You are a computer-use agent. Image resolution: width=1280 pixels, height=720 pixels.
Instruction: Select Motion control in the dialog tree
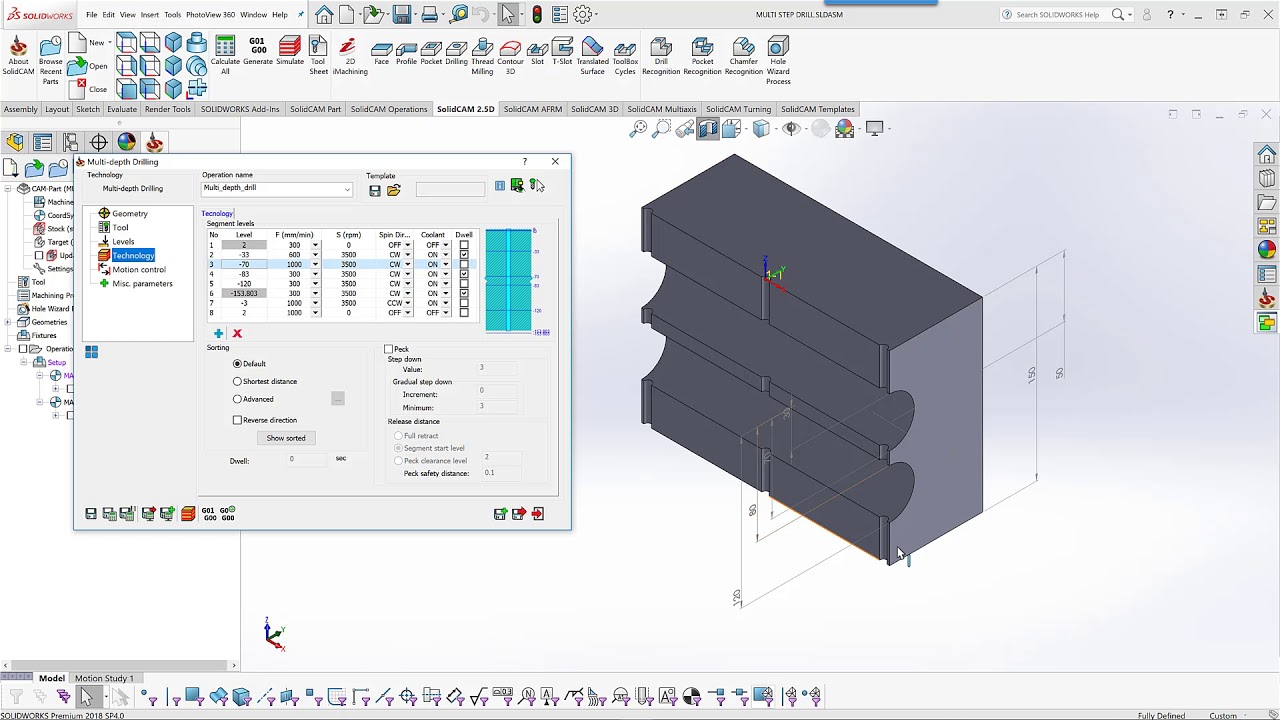click(139, 269)
